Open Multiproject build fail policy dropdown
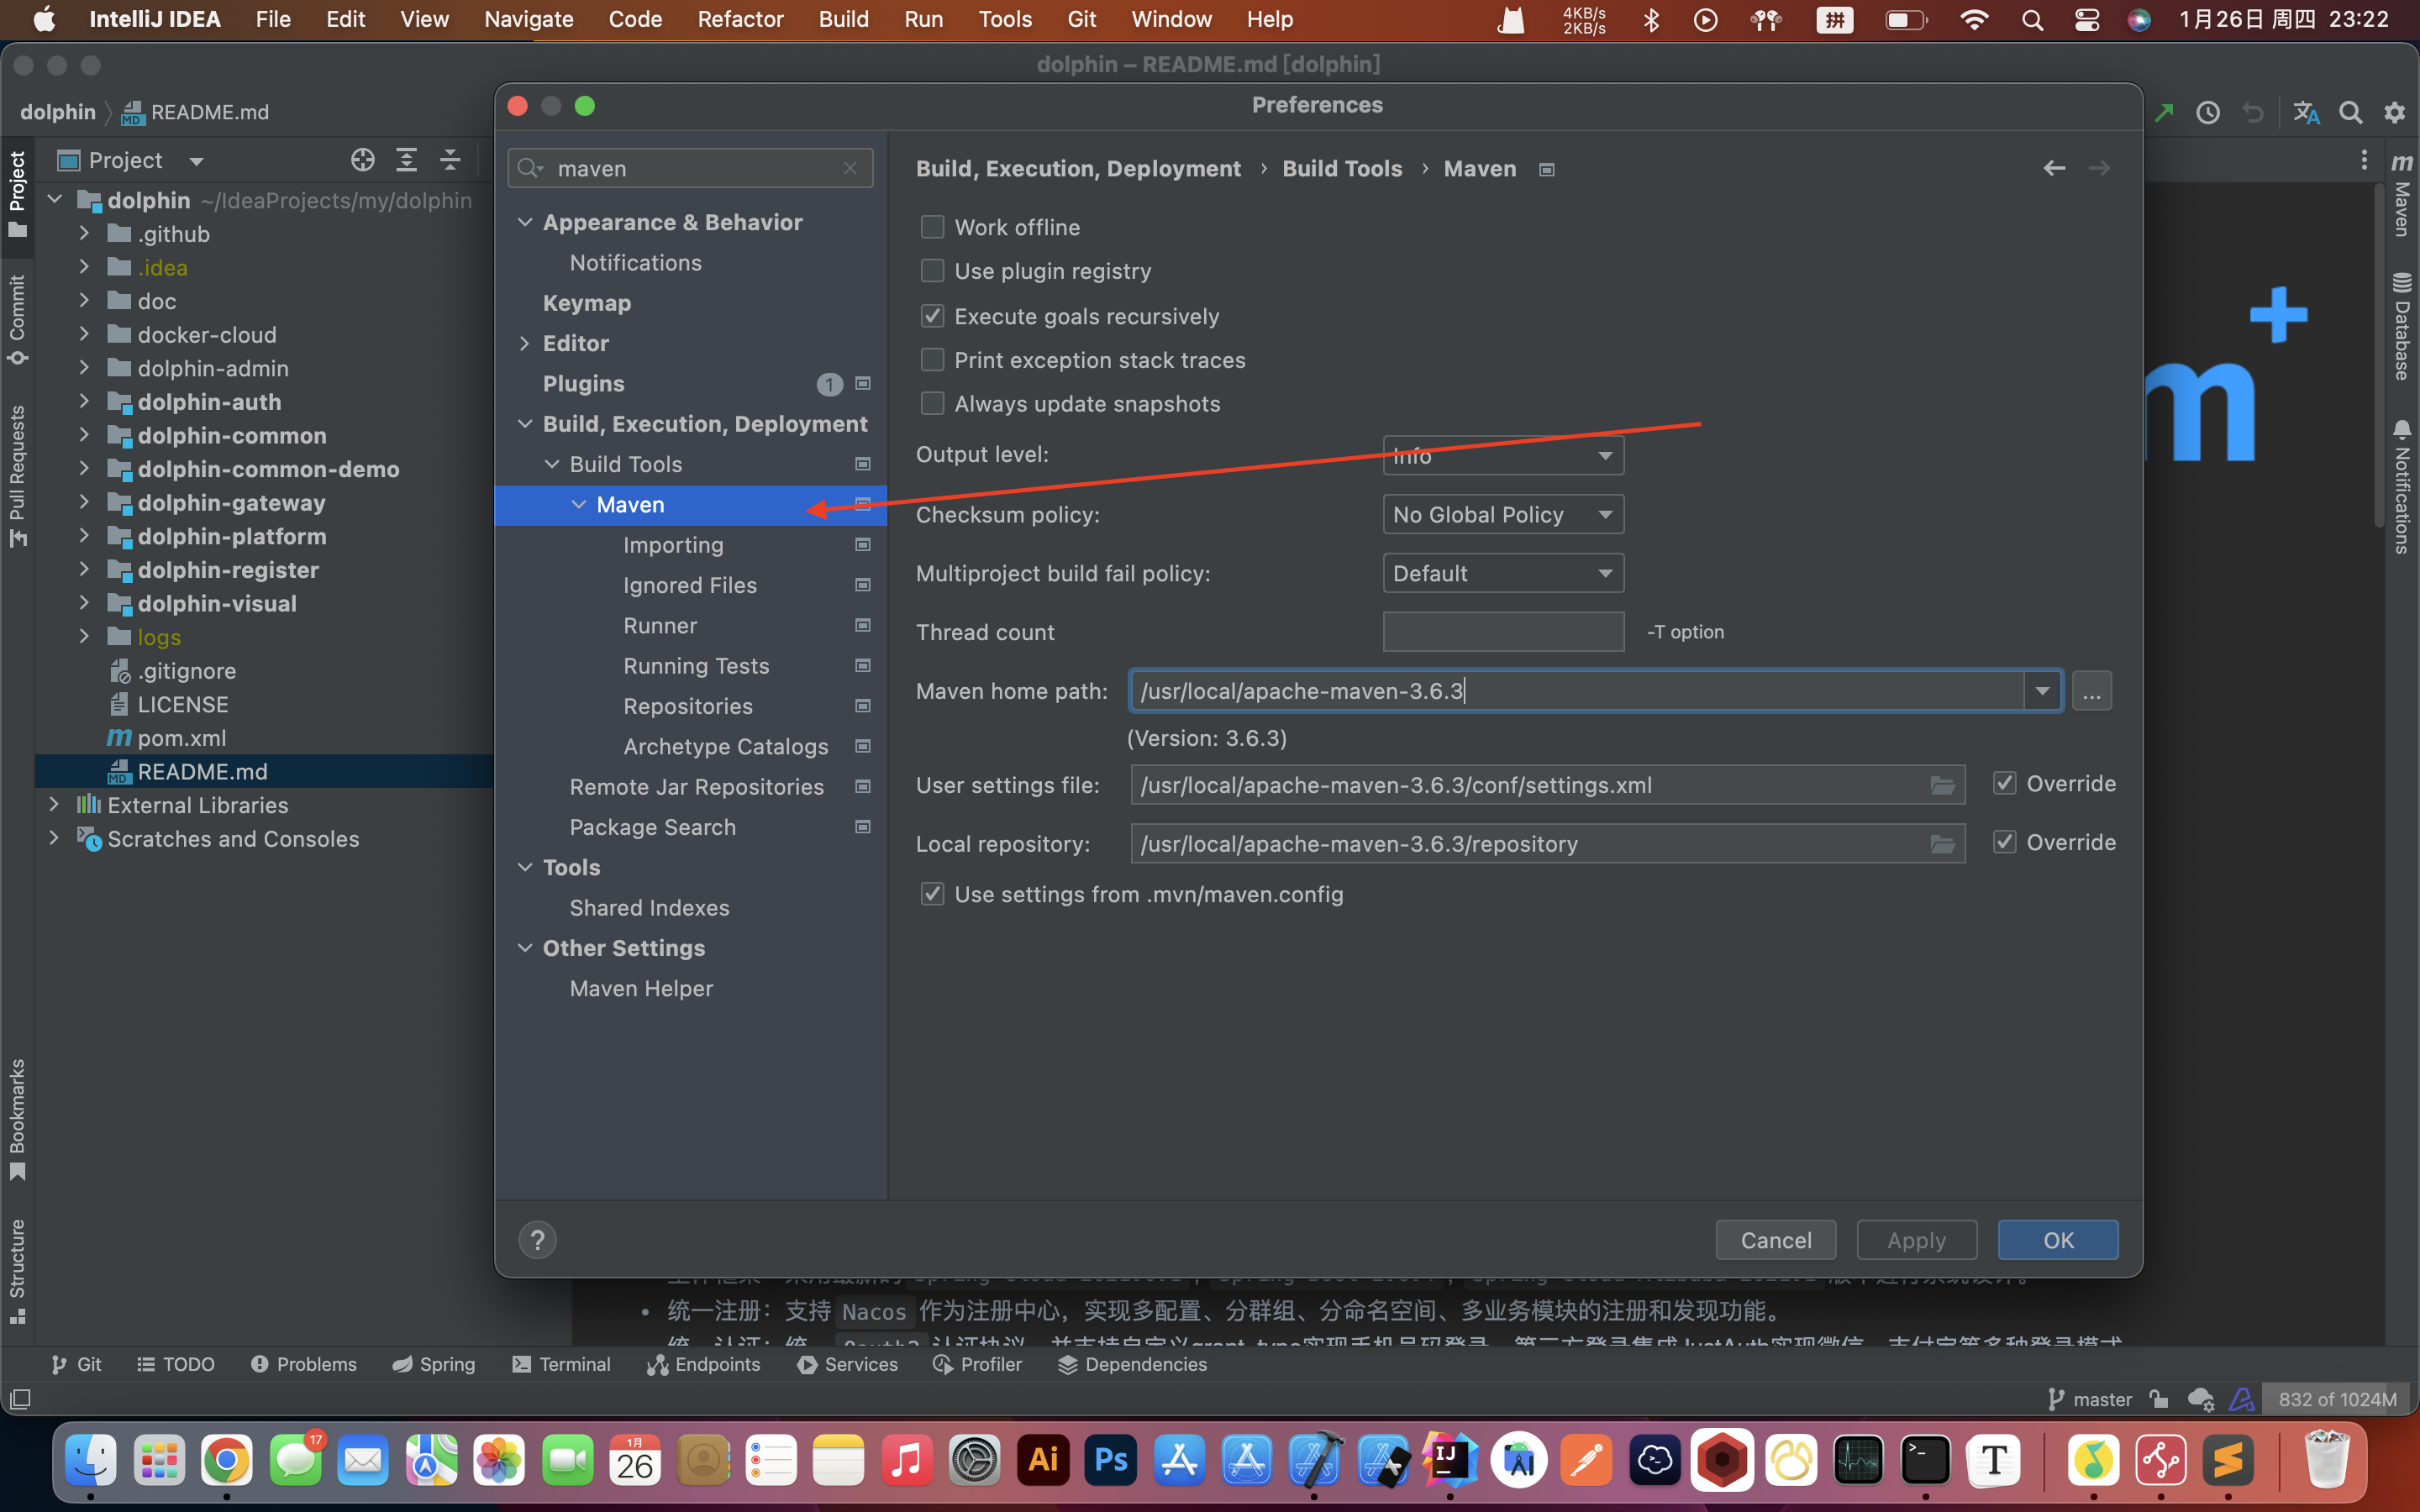The height and width of the screenshot is (1512, 2420). pos(1502,573)
